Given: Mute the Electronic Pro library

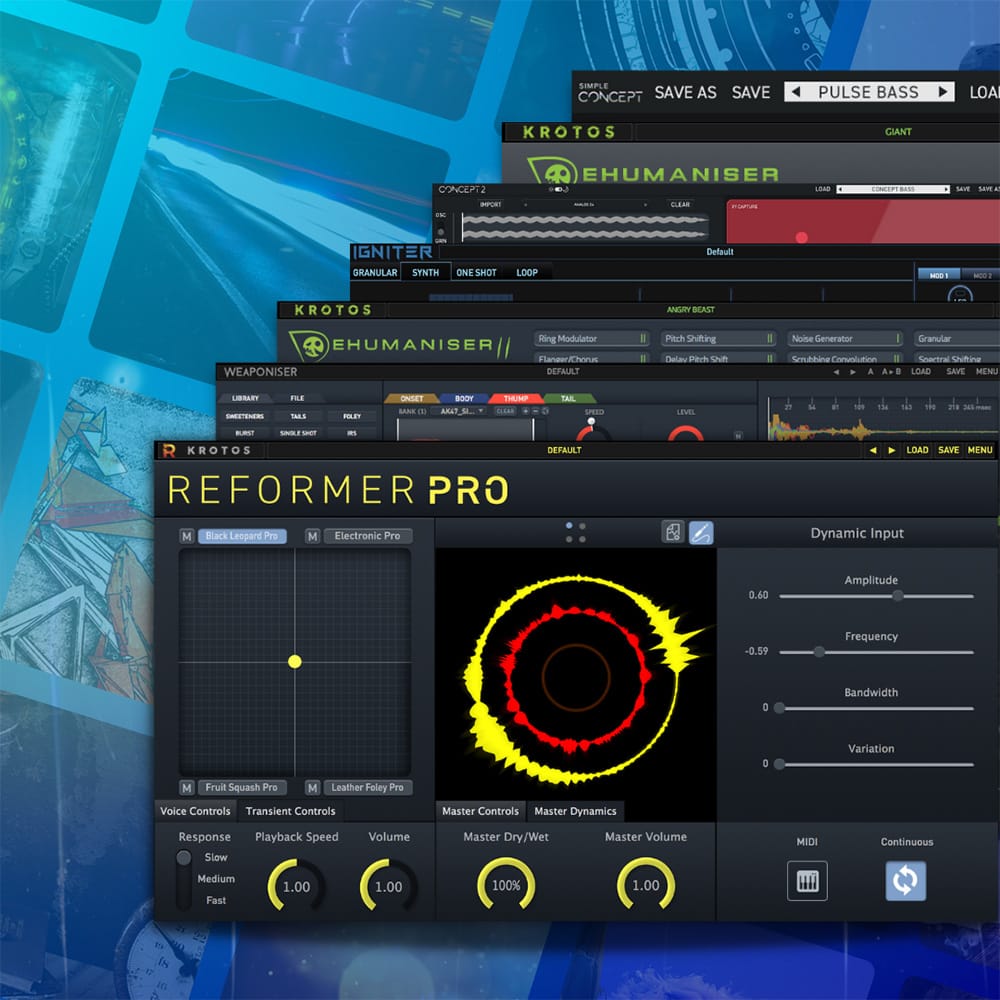Looking at the screenshot, I should 312,536.
